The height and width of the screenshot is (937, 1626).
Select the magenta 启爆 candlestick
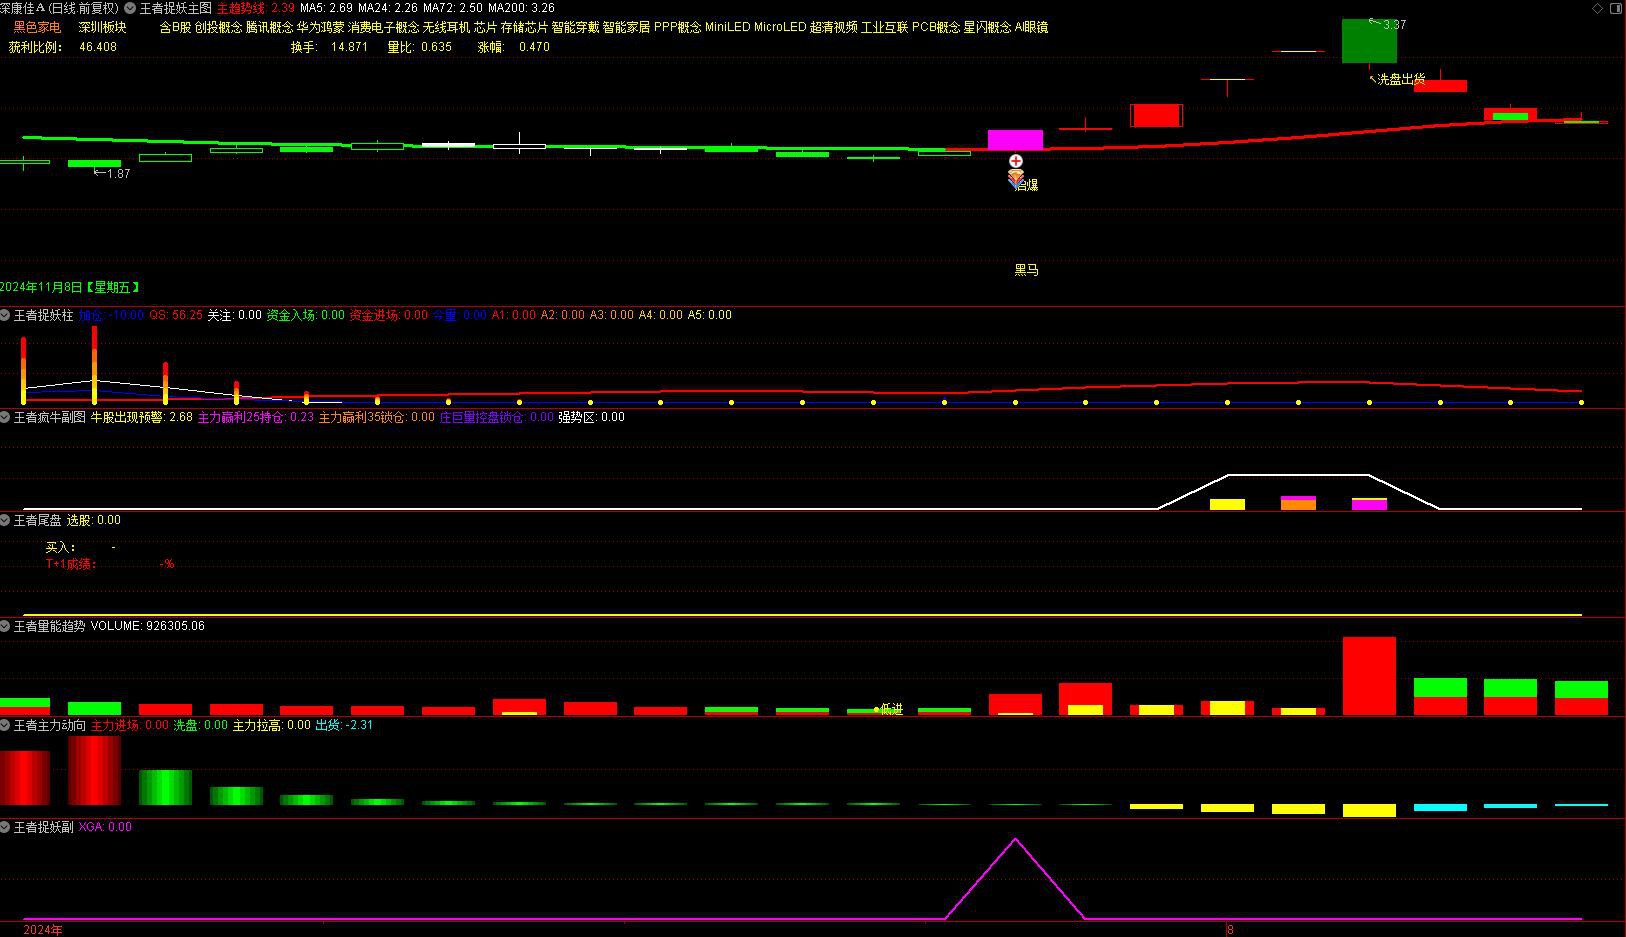click(x=1015, y=140)
